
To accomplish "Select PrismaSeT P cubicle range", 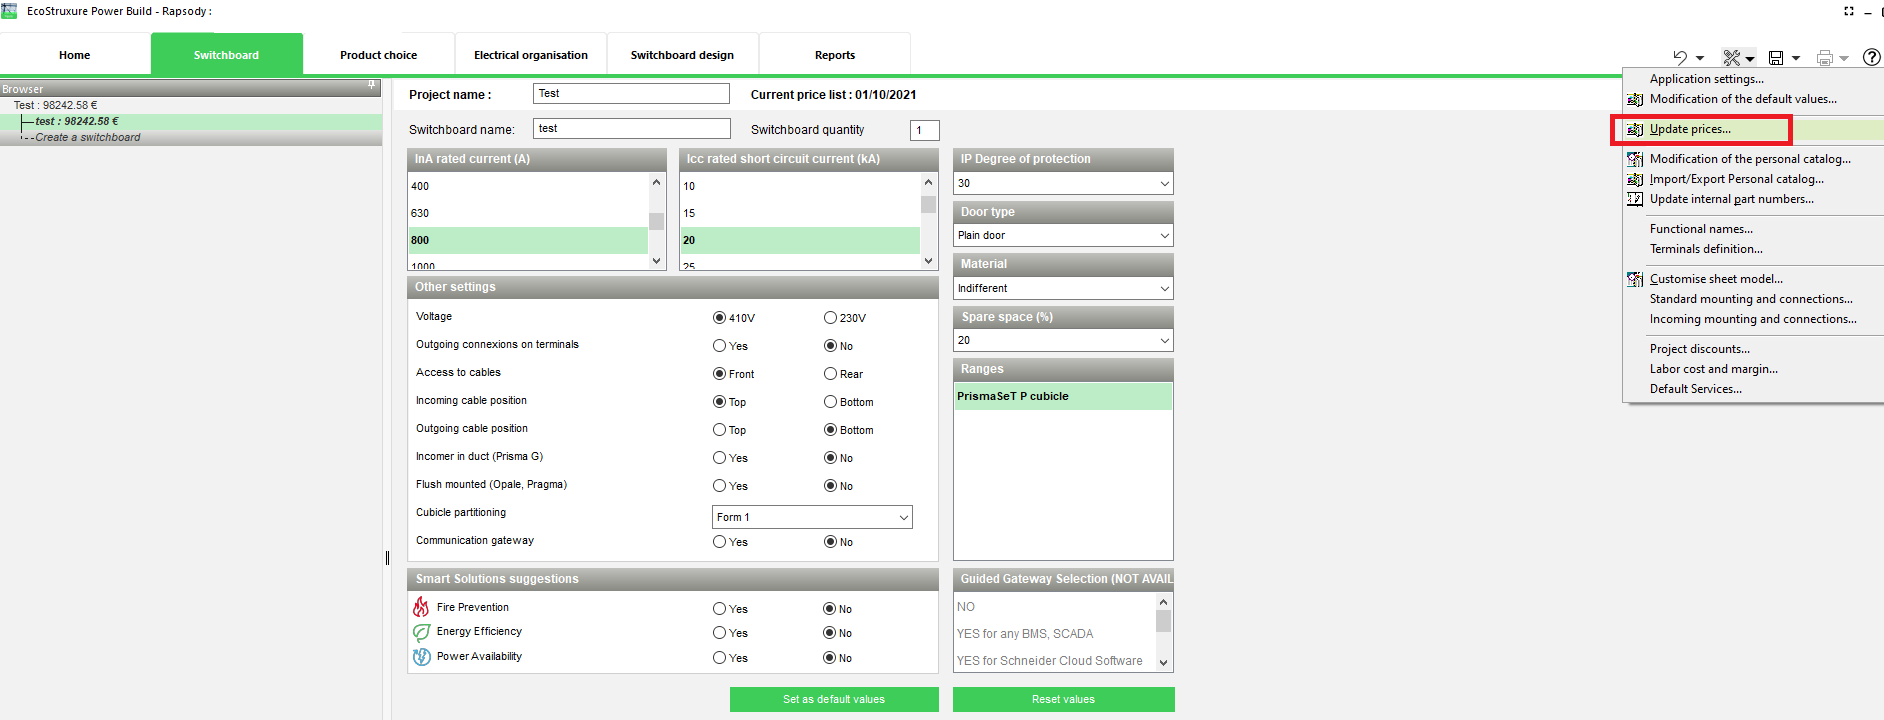I will (1063, 396).
